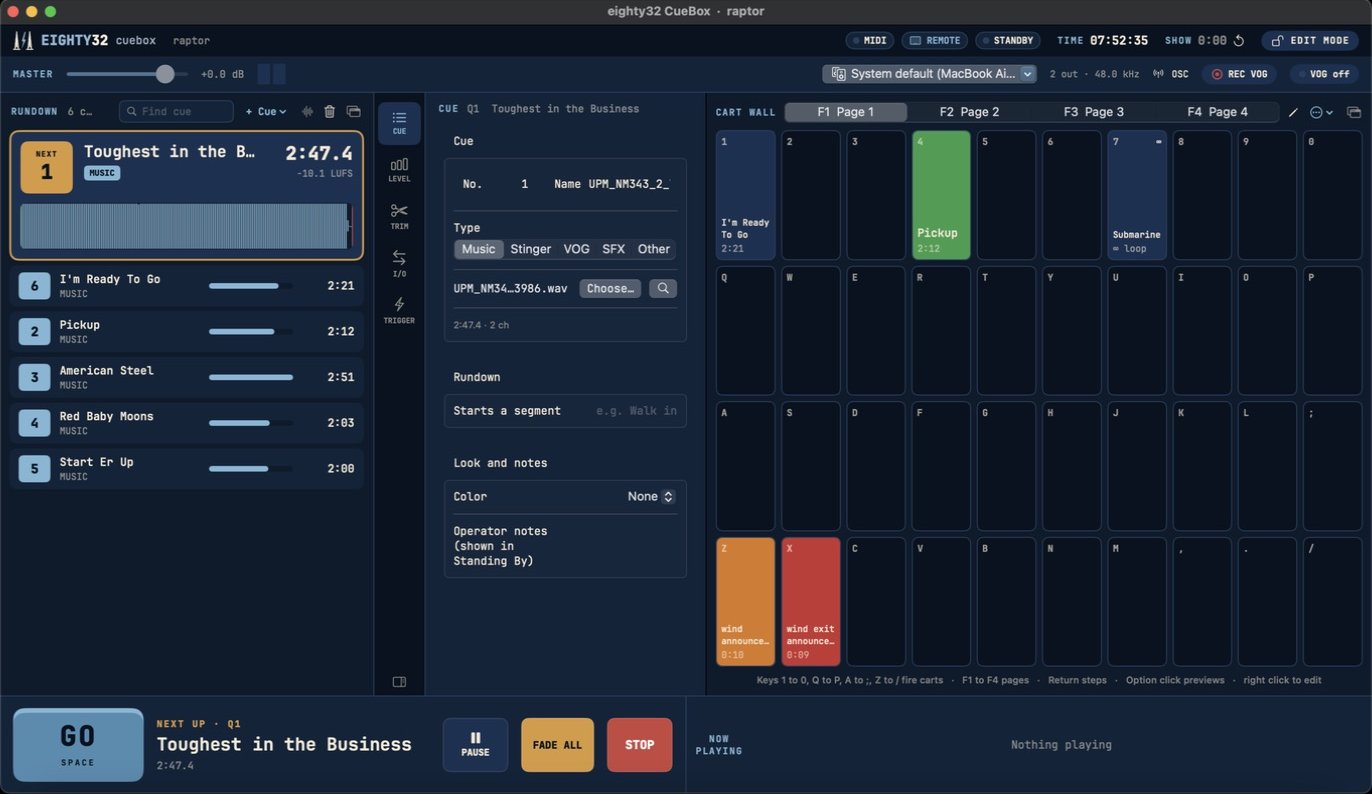
Task: Adjust the level bar for American Steel
Action: coord(251,377)
